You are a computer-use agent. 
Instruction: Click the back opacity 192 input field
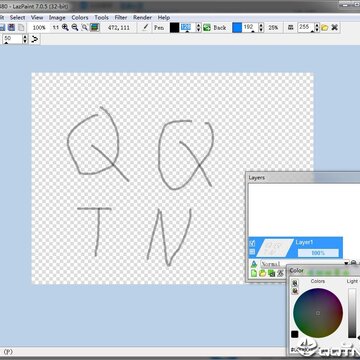[x=250, y=28]
